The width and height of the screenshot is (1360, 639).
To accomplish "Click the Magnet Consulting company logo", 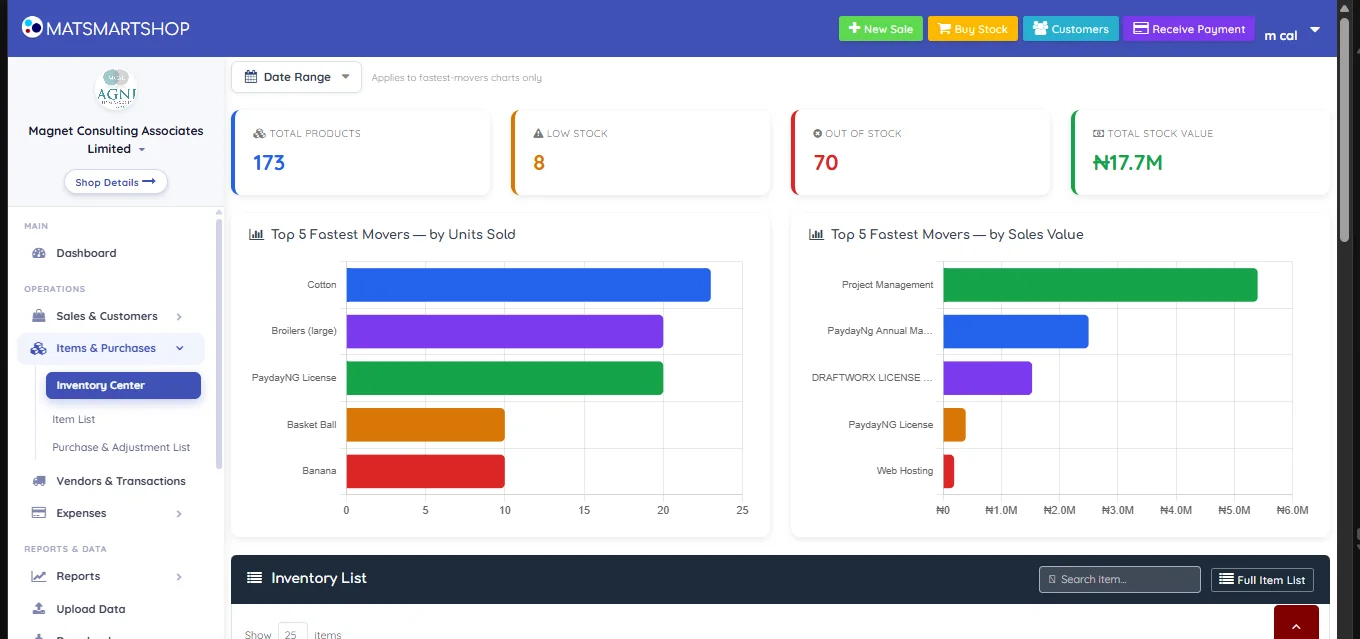I will point(116,91).
